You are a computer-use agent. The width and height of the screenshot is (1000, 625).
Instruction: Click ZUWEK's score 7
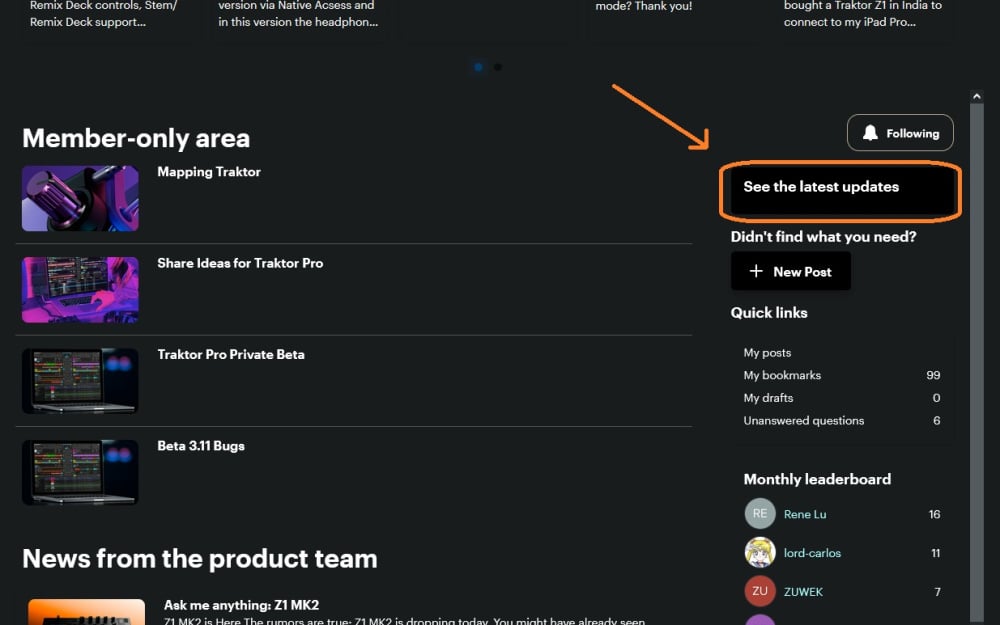click(x=938, y=592)
